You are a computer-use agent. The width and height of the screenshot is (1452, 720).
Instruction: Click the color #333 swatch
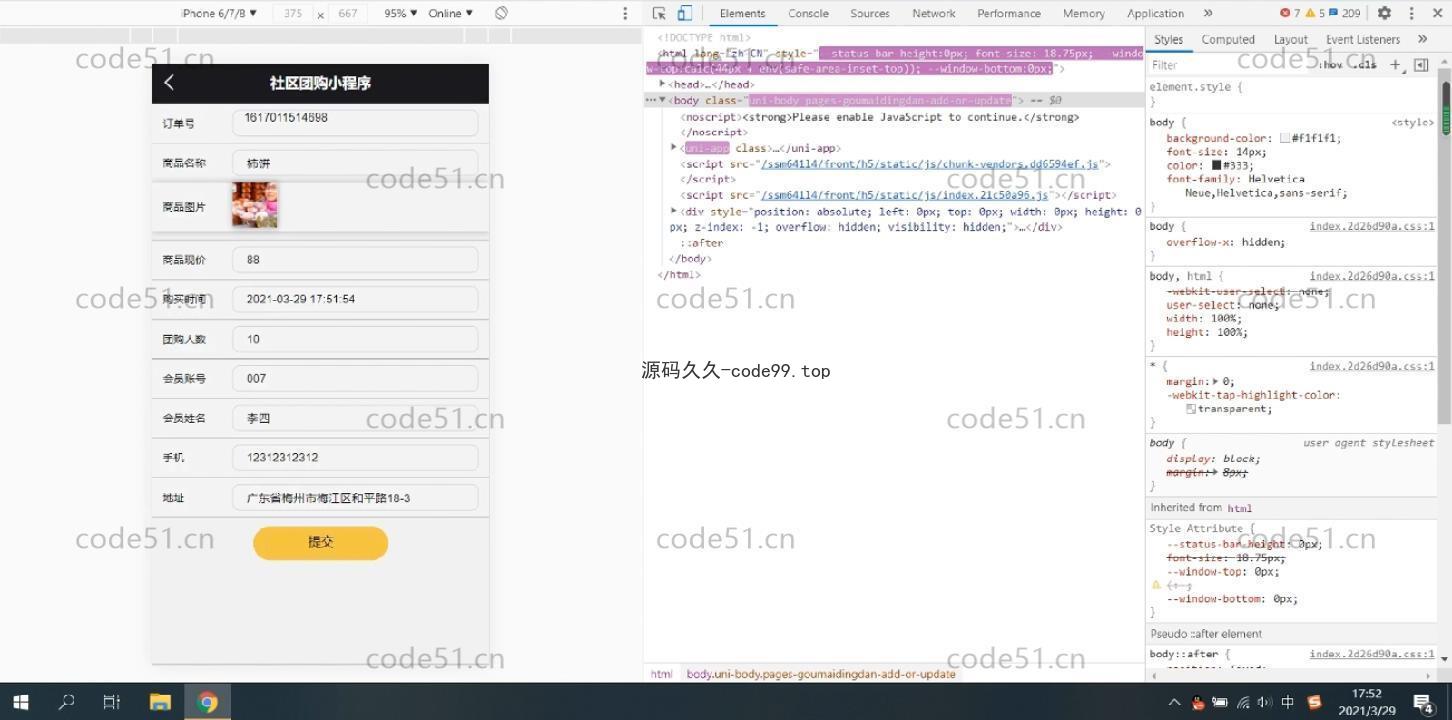(x=1217, y=165)
